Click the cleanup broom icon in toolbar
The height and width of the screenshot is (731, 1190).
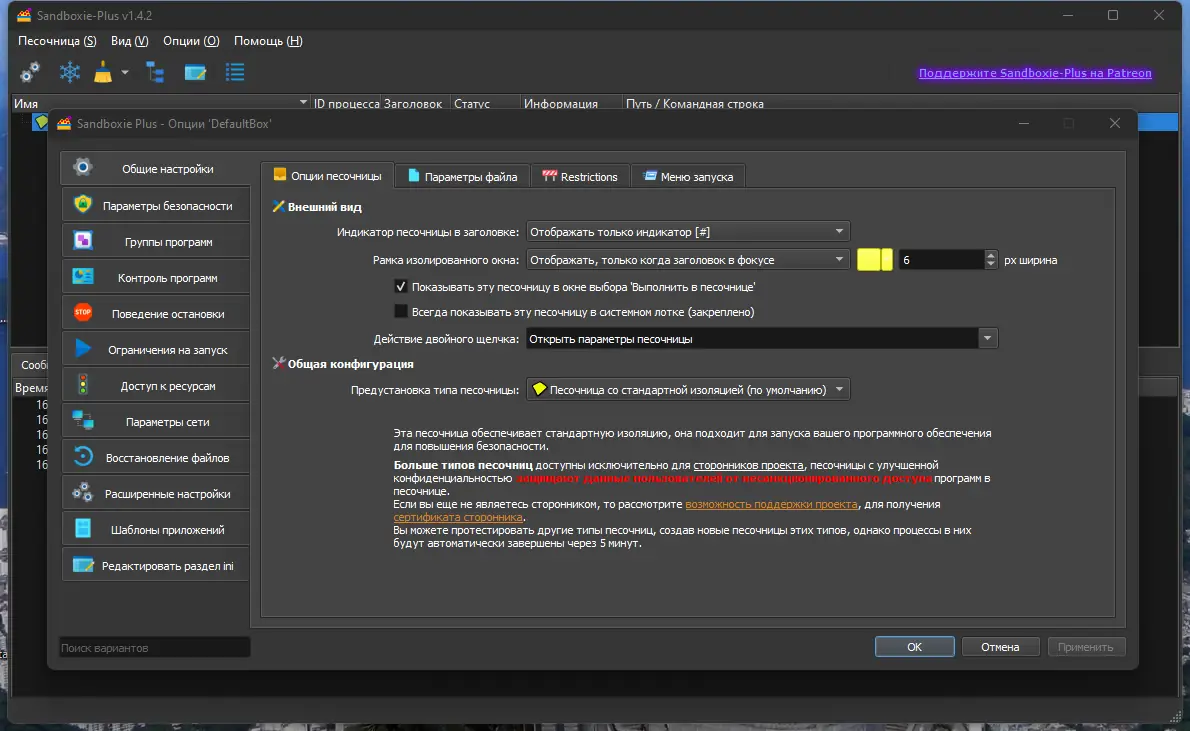pos(103,73)
